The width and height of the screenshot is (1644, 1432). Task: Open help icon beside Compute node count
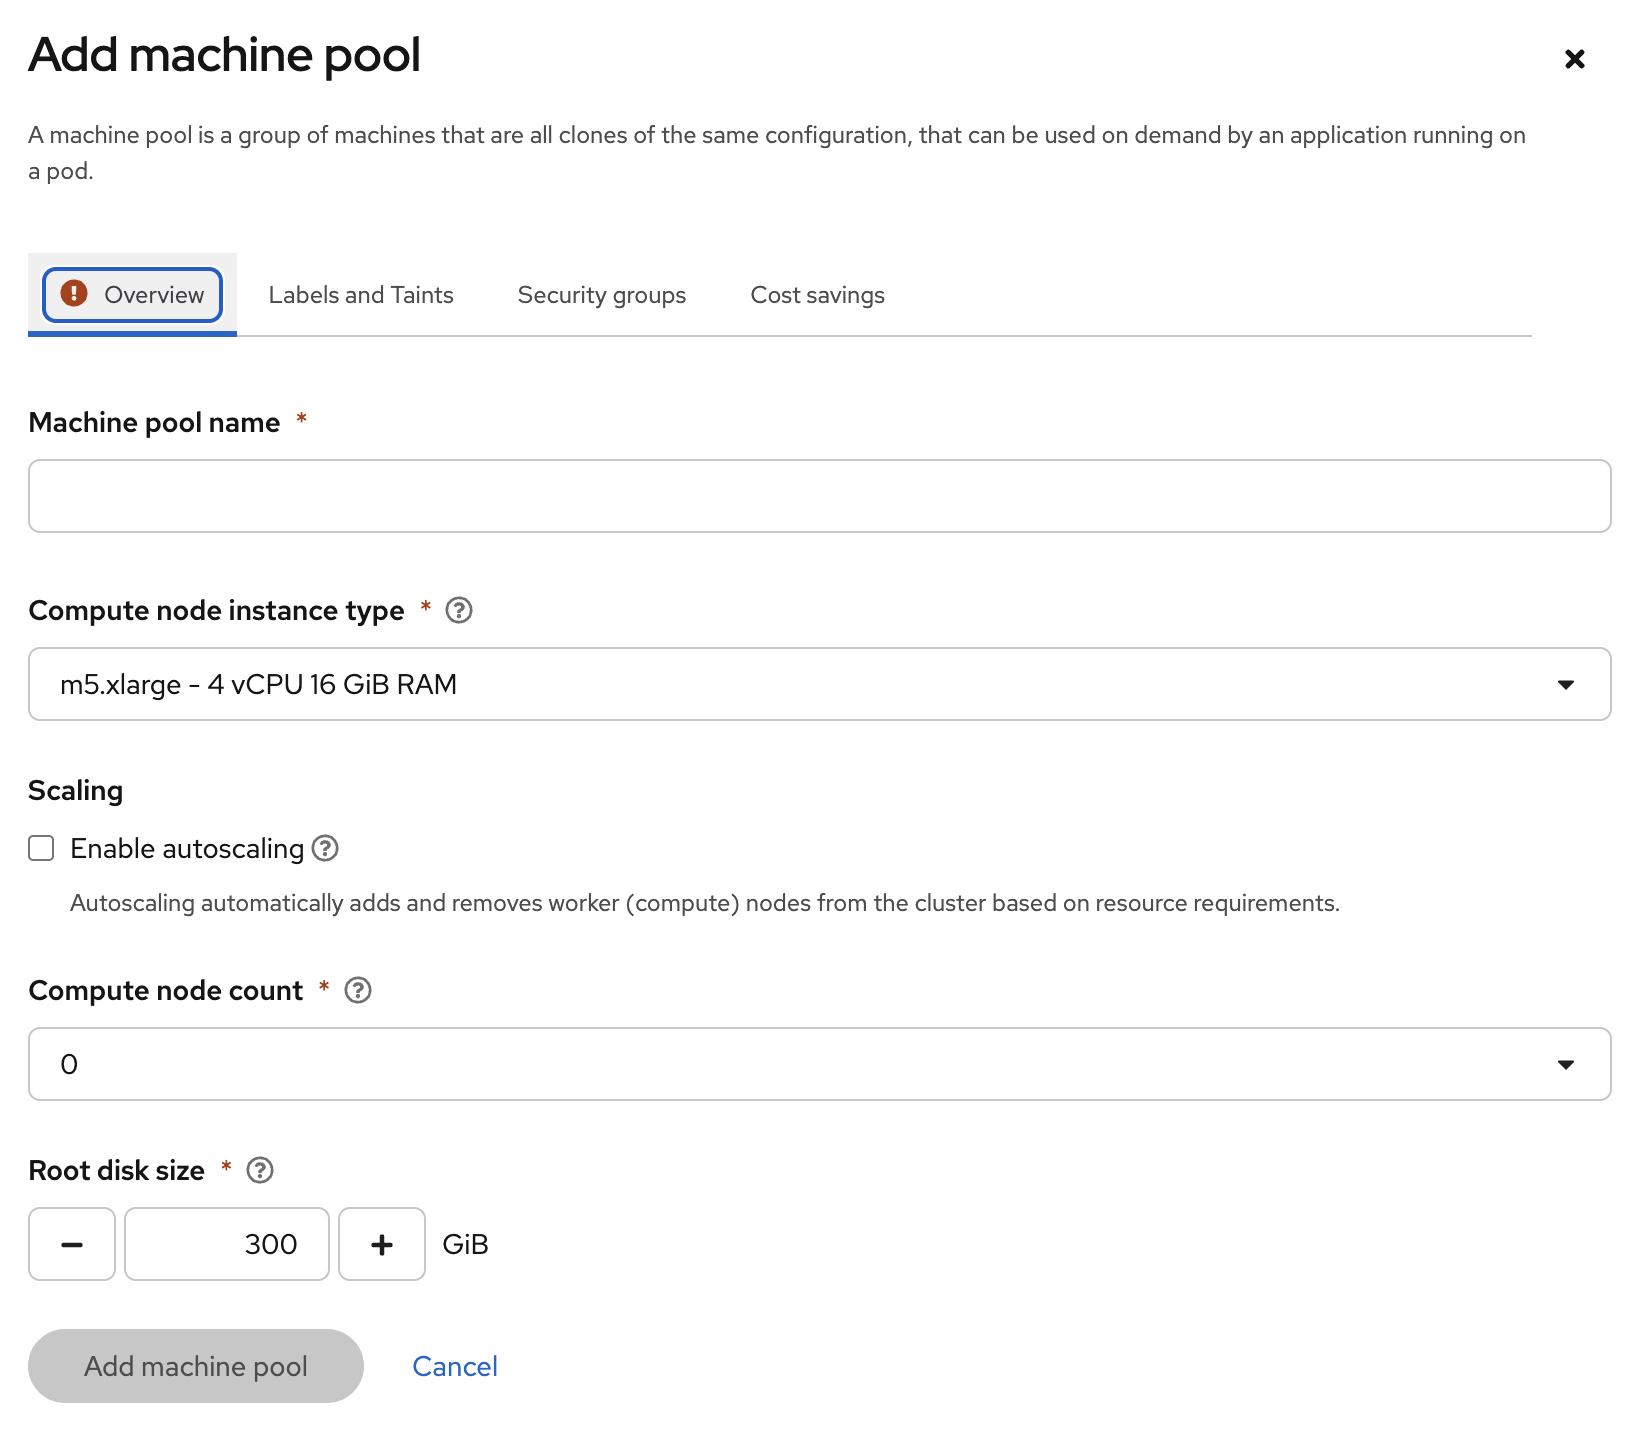358,990
